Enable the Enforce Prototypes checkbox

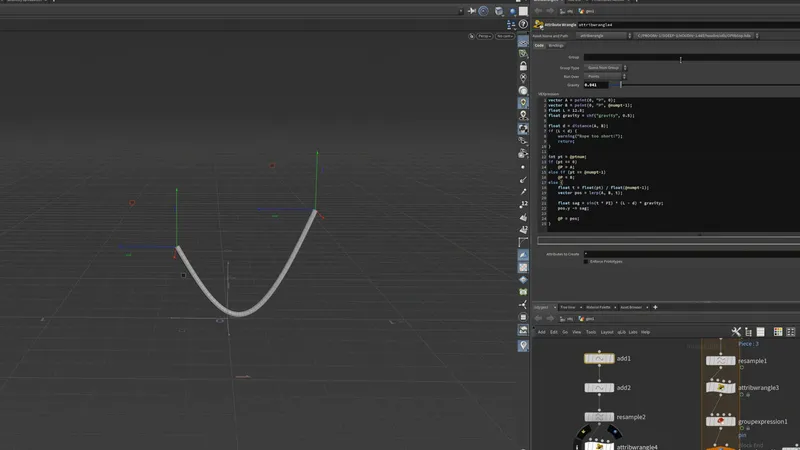tap(586, 261)
